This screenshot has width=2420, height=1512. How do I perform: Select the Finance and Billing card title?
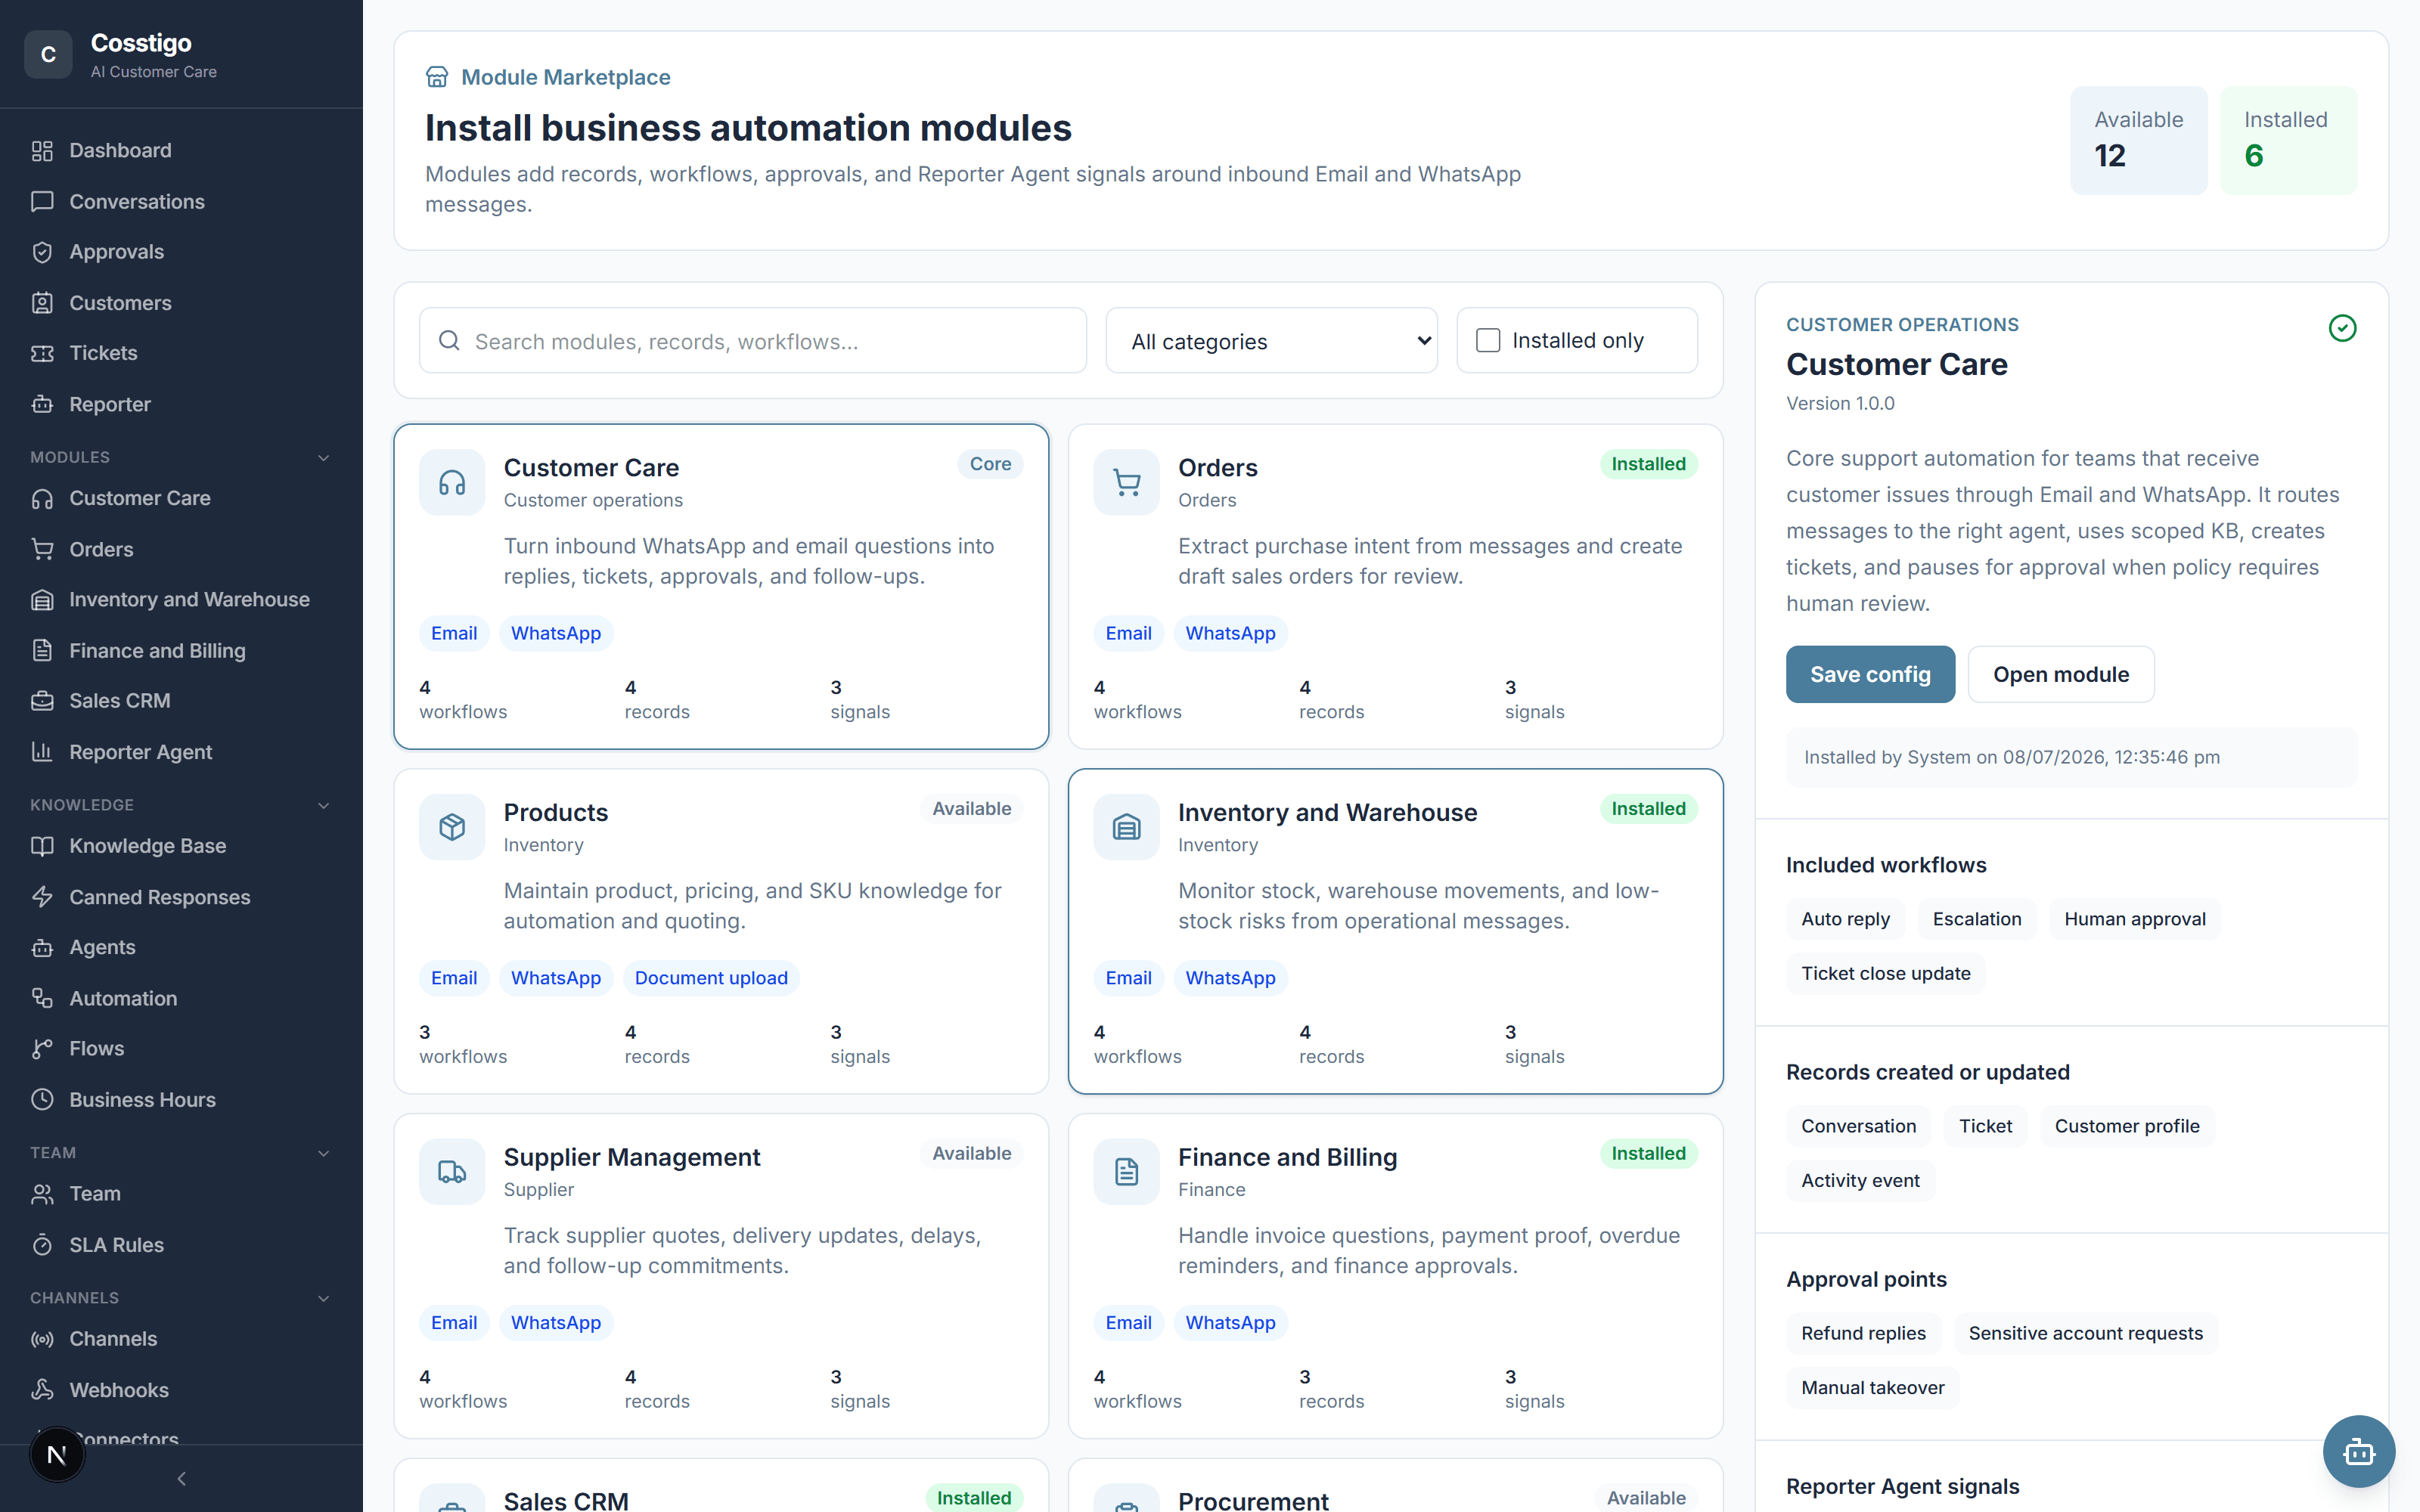[x=1287, y=1157]
